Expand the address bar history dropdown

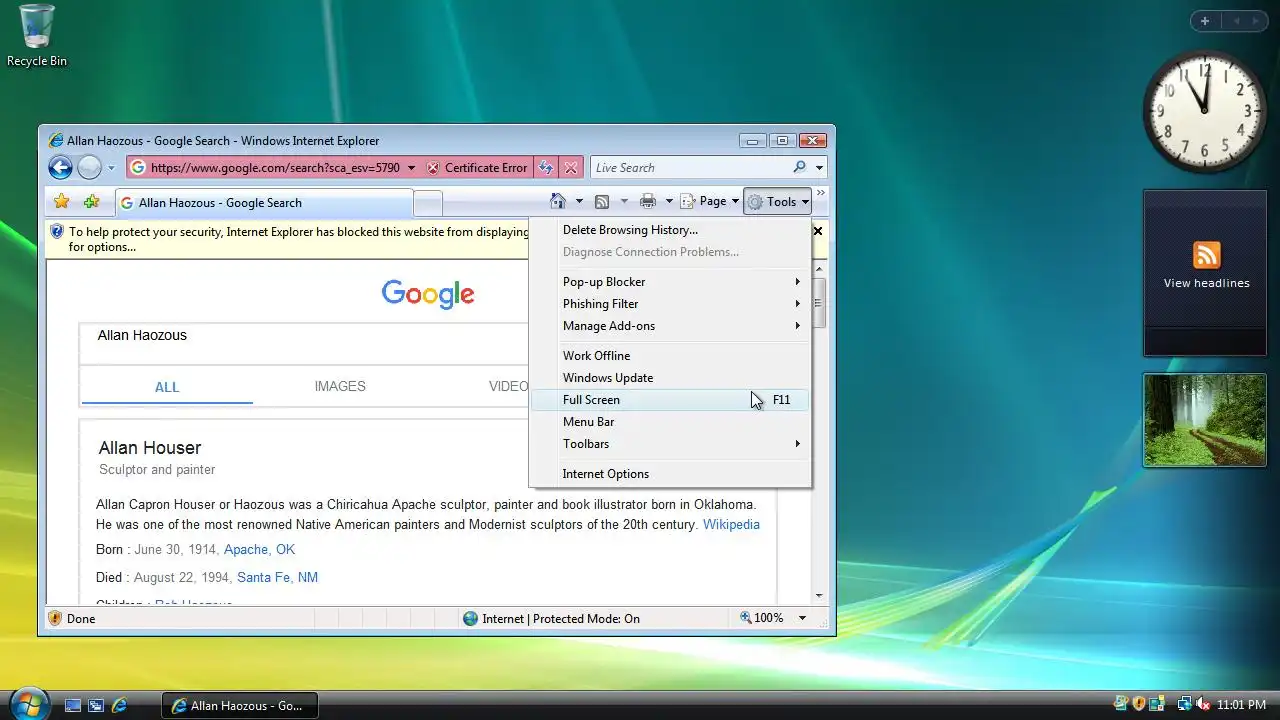411,168
